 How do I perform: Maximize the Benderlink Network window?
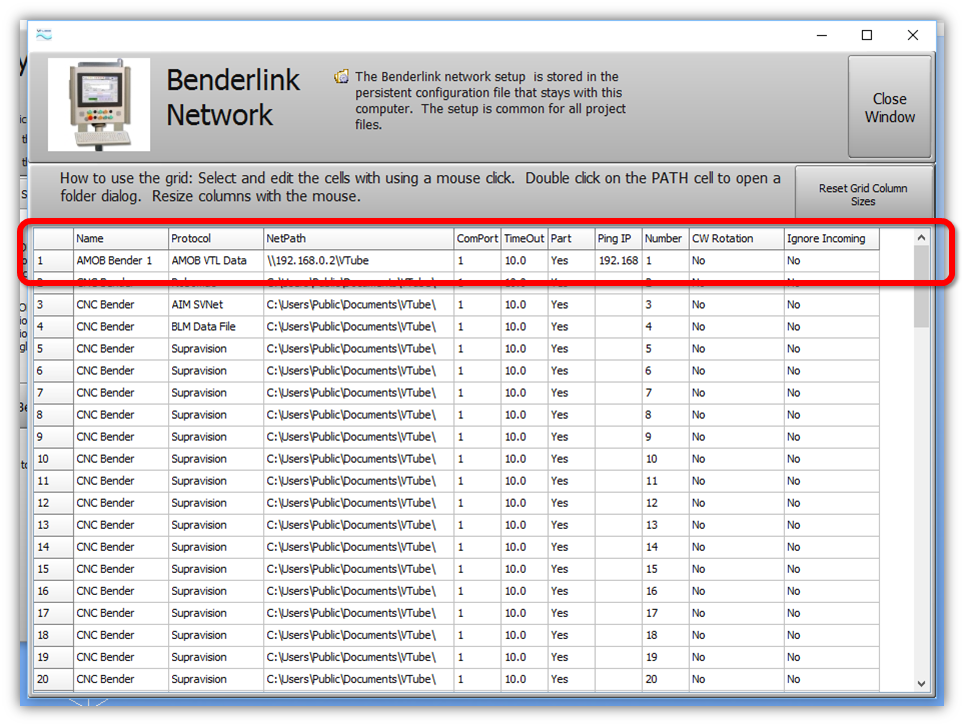(867, 35)
